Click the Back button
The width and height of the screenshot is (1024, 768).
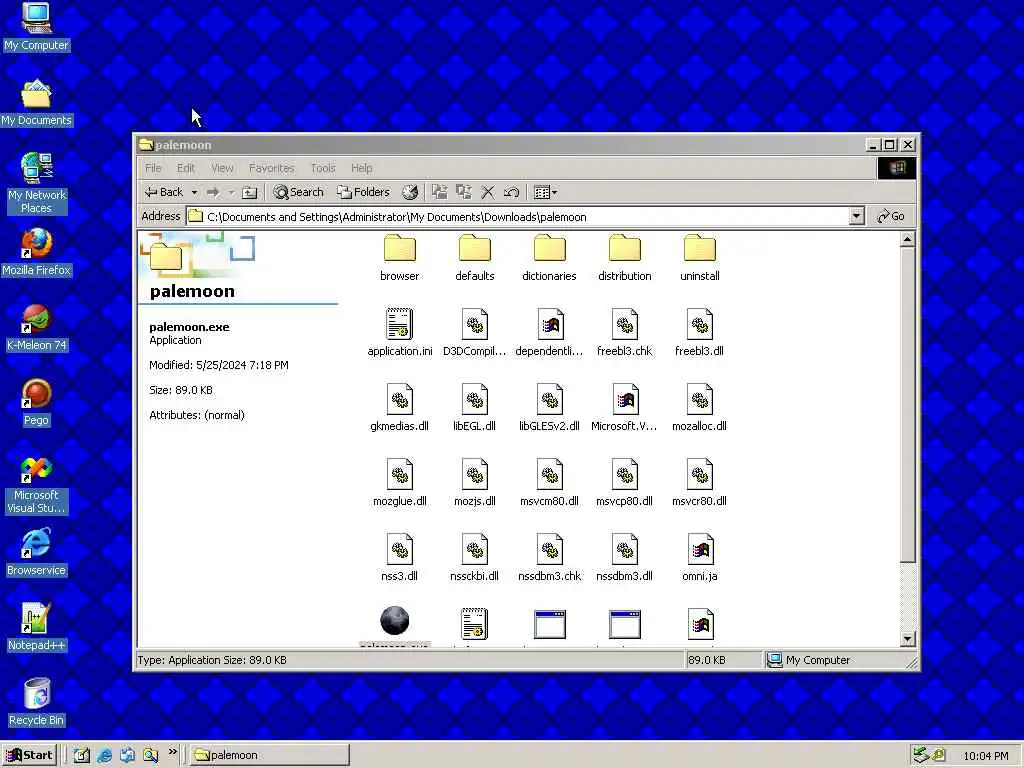coord(165,192)
